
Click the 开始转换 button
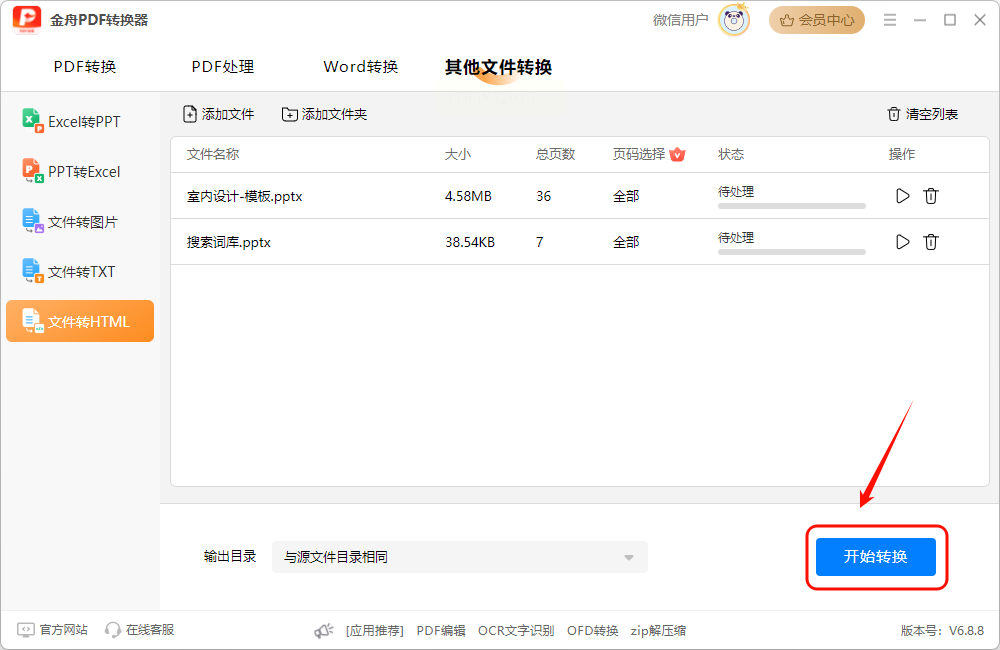pos(876,556)
